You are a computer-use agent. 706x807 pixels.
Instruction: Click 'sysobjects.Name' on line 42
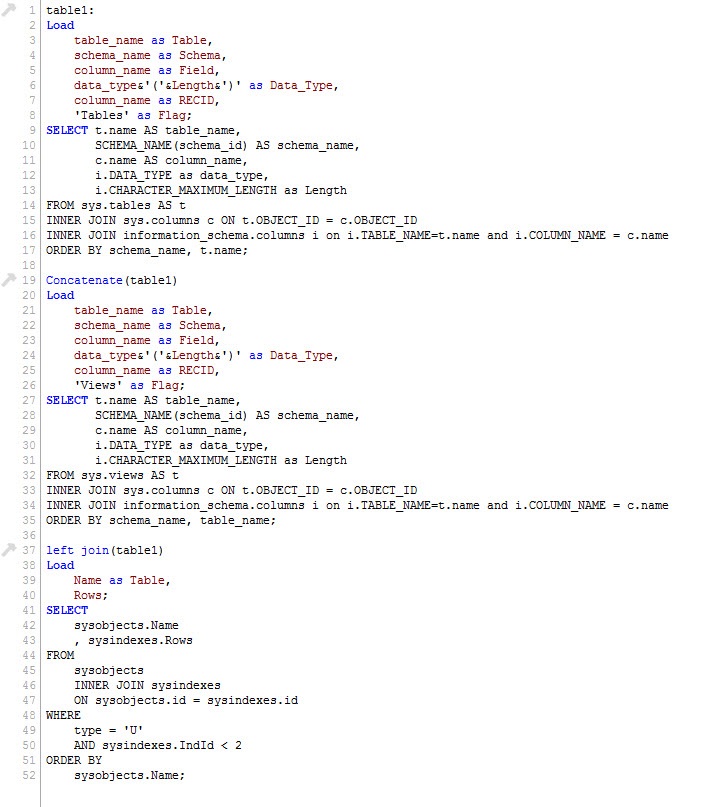[x=126, y=625]
